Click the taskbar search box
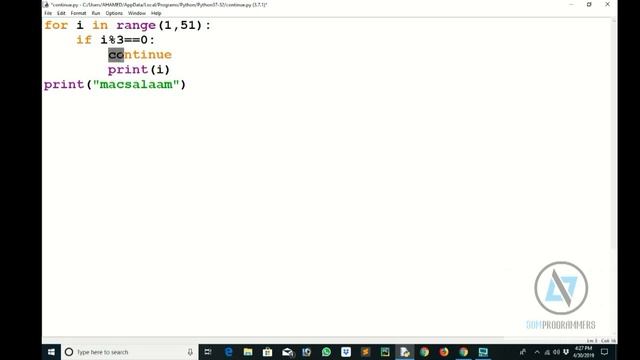The image size is (640, 360). 129,352
